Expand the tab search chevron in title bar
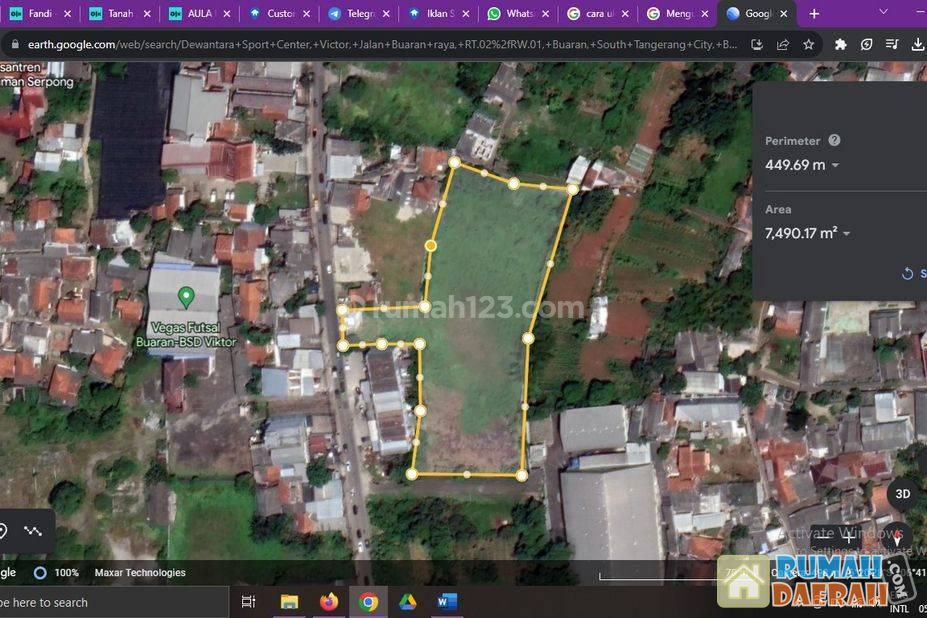 pyautogui.click(x=883, y=12)
